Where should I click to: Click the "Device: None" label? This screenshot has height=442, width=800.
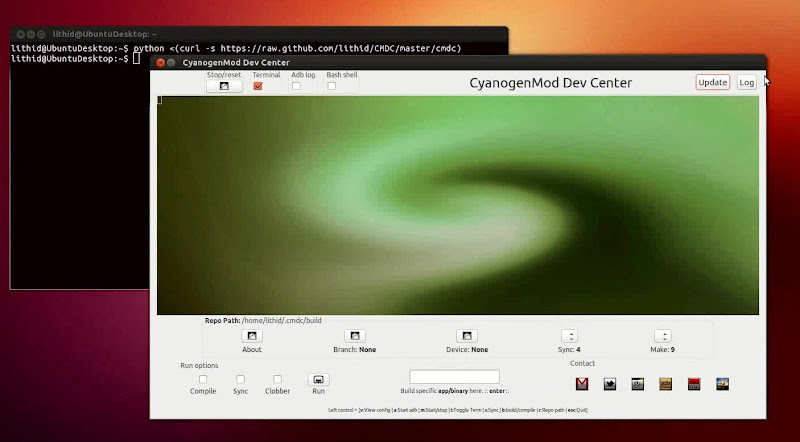coord(467,350)
